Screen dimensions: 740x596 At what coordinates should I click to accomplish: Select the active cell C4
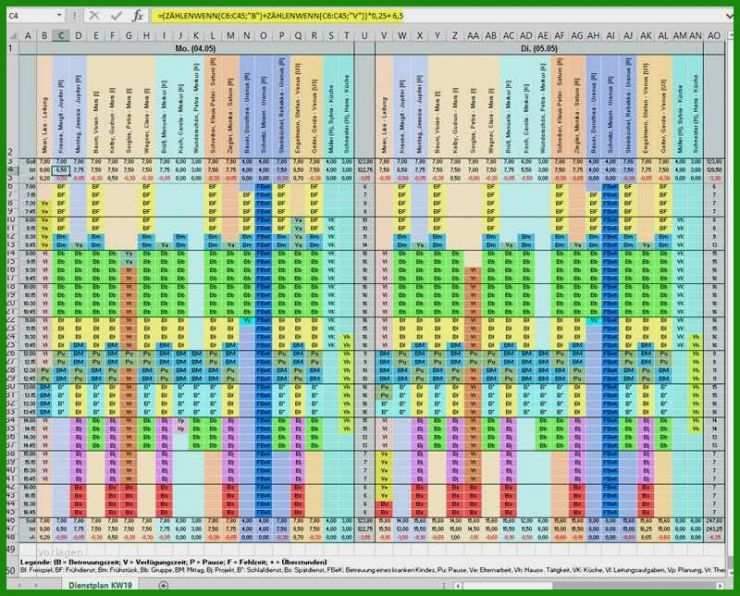tap(62, 170)
